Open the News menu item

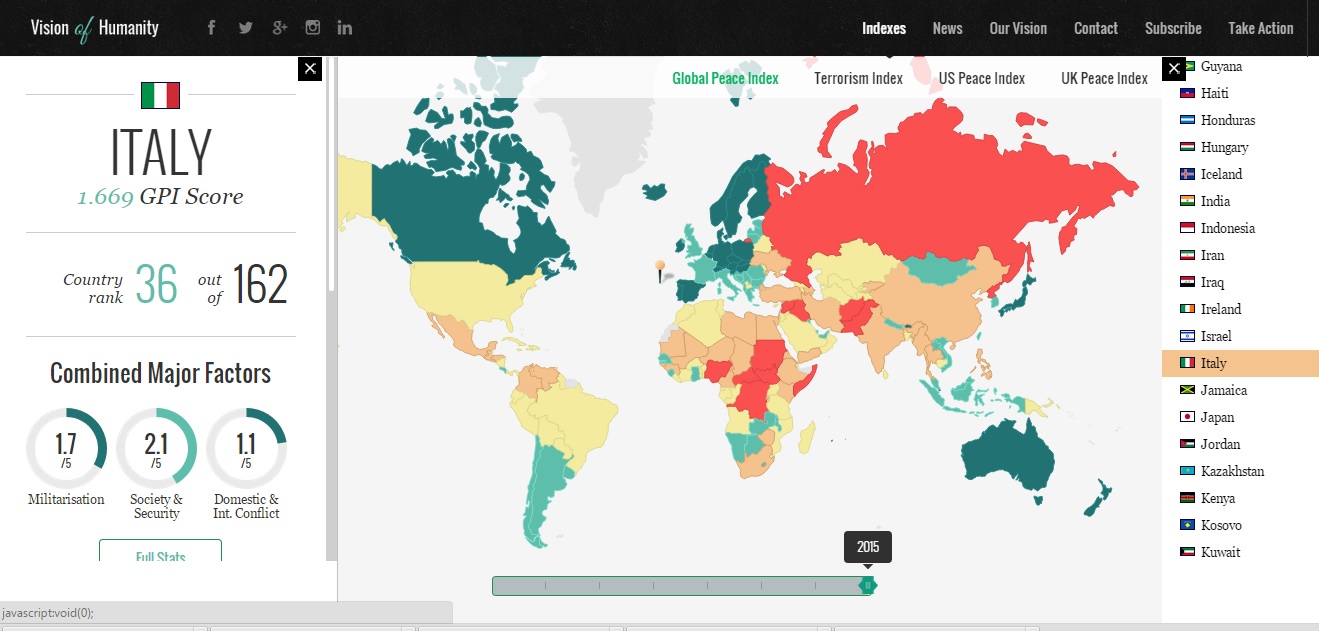[x=947, y=28]
